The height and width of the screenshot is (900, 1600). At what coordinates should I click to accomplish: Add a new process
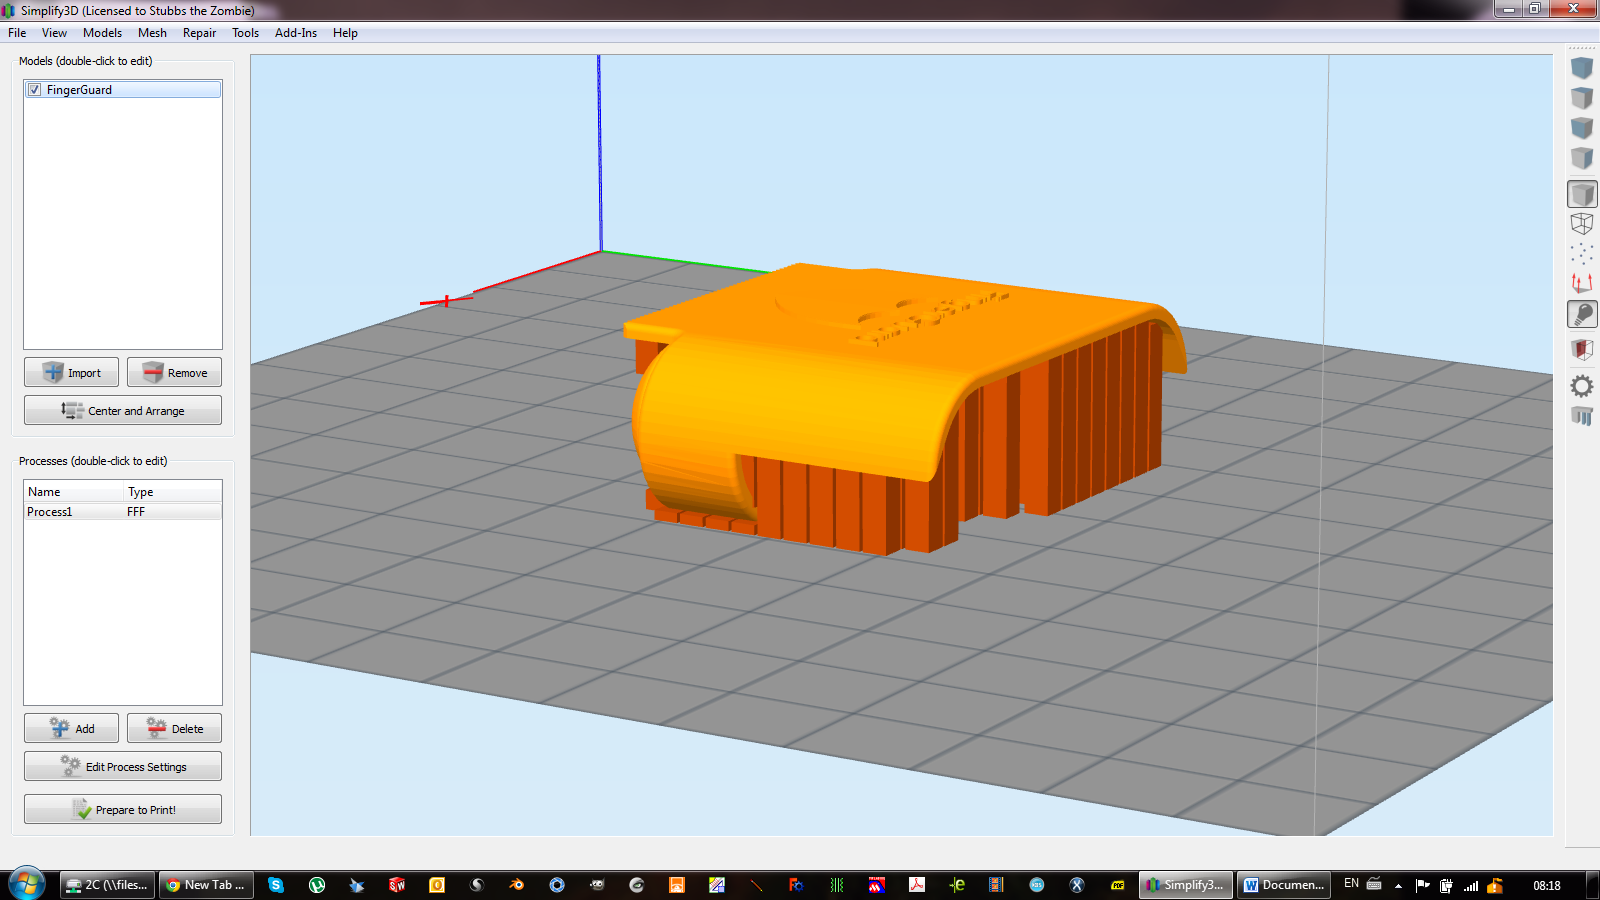coord(71,728)
